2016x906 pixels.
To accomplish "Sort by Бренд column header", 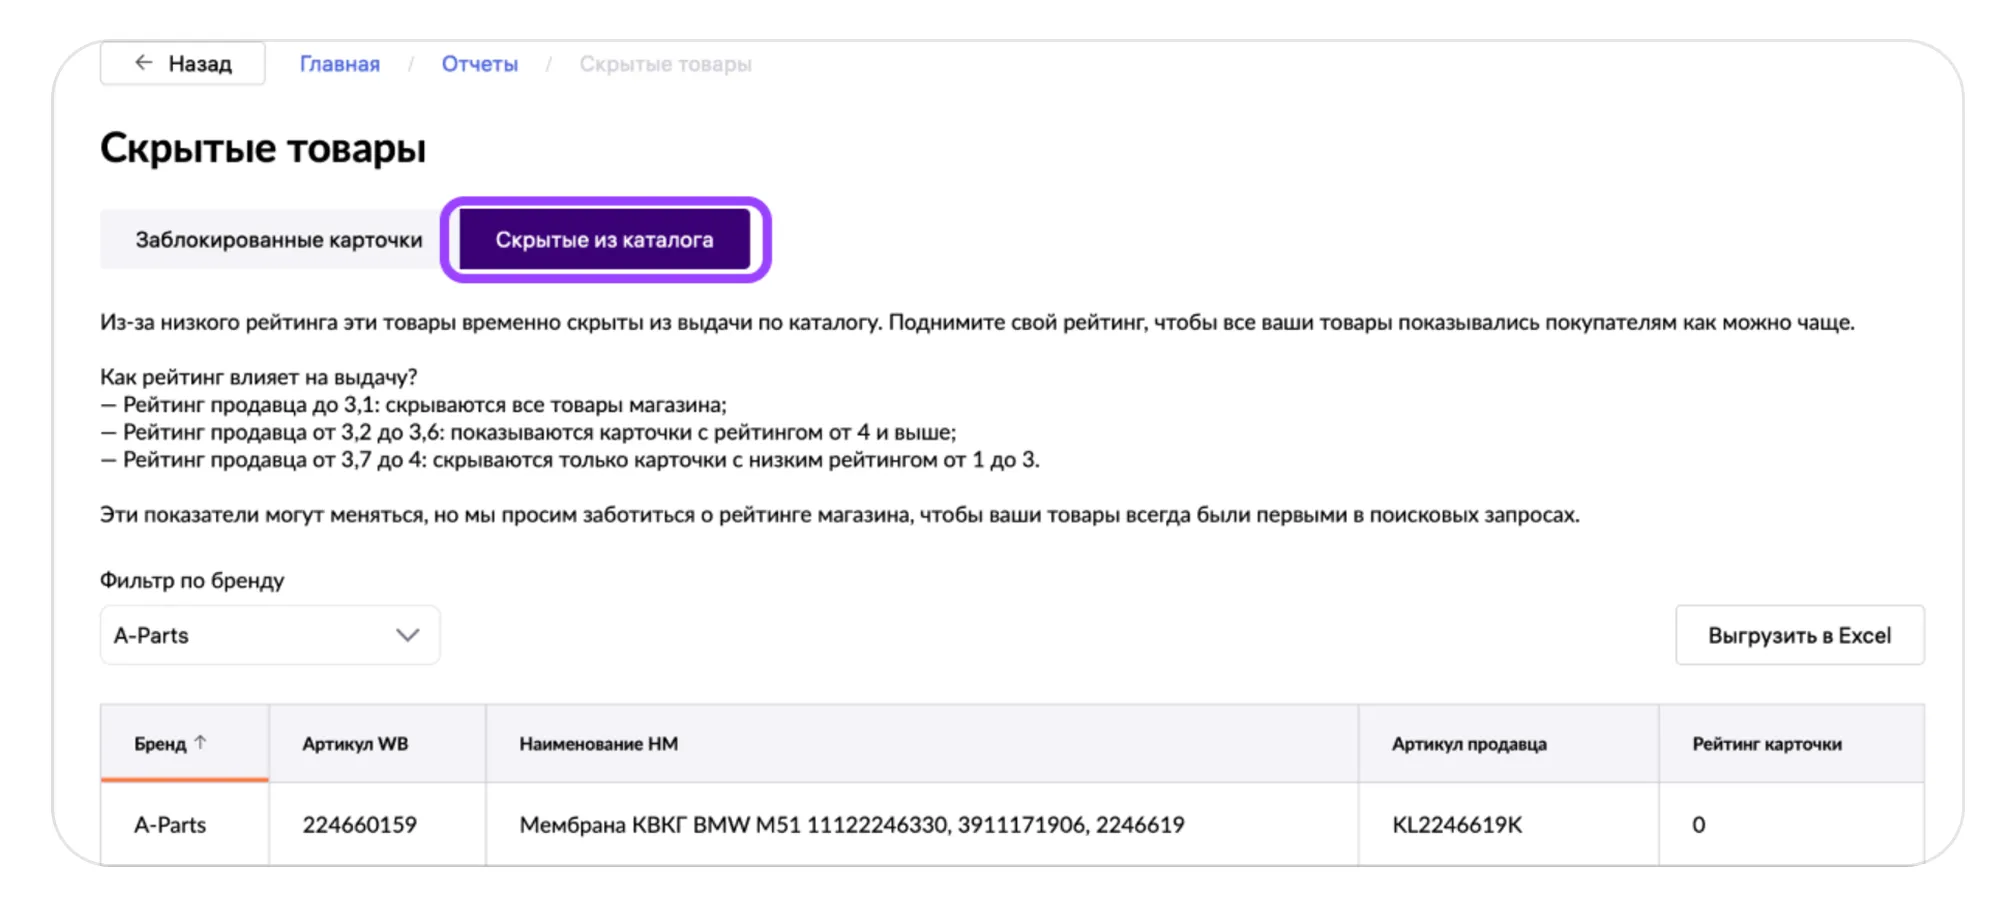I will point(160,744).
